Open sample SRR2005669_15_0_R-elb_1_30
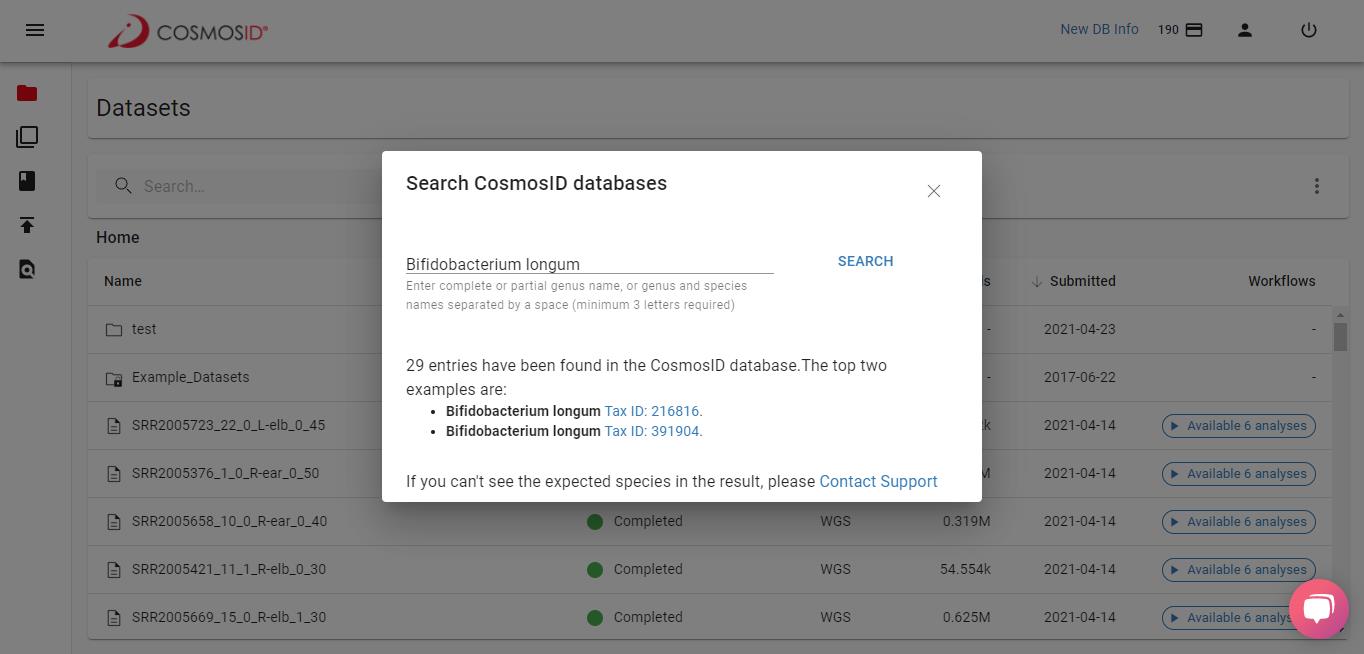The height and width of the screenshot is (654, 1364). 229,617
